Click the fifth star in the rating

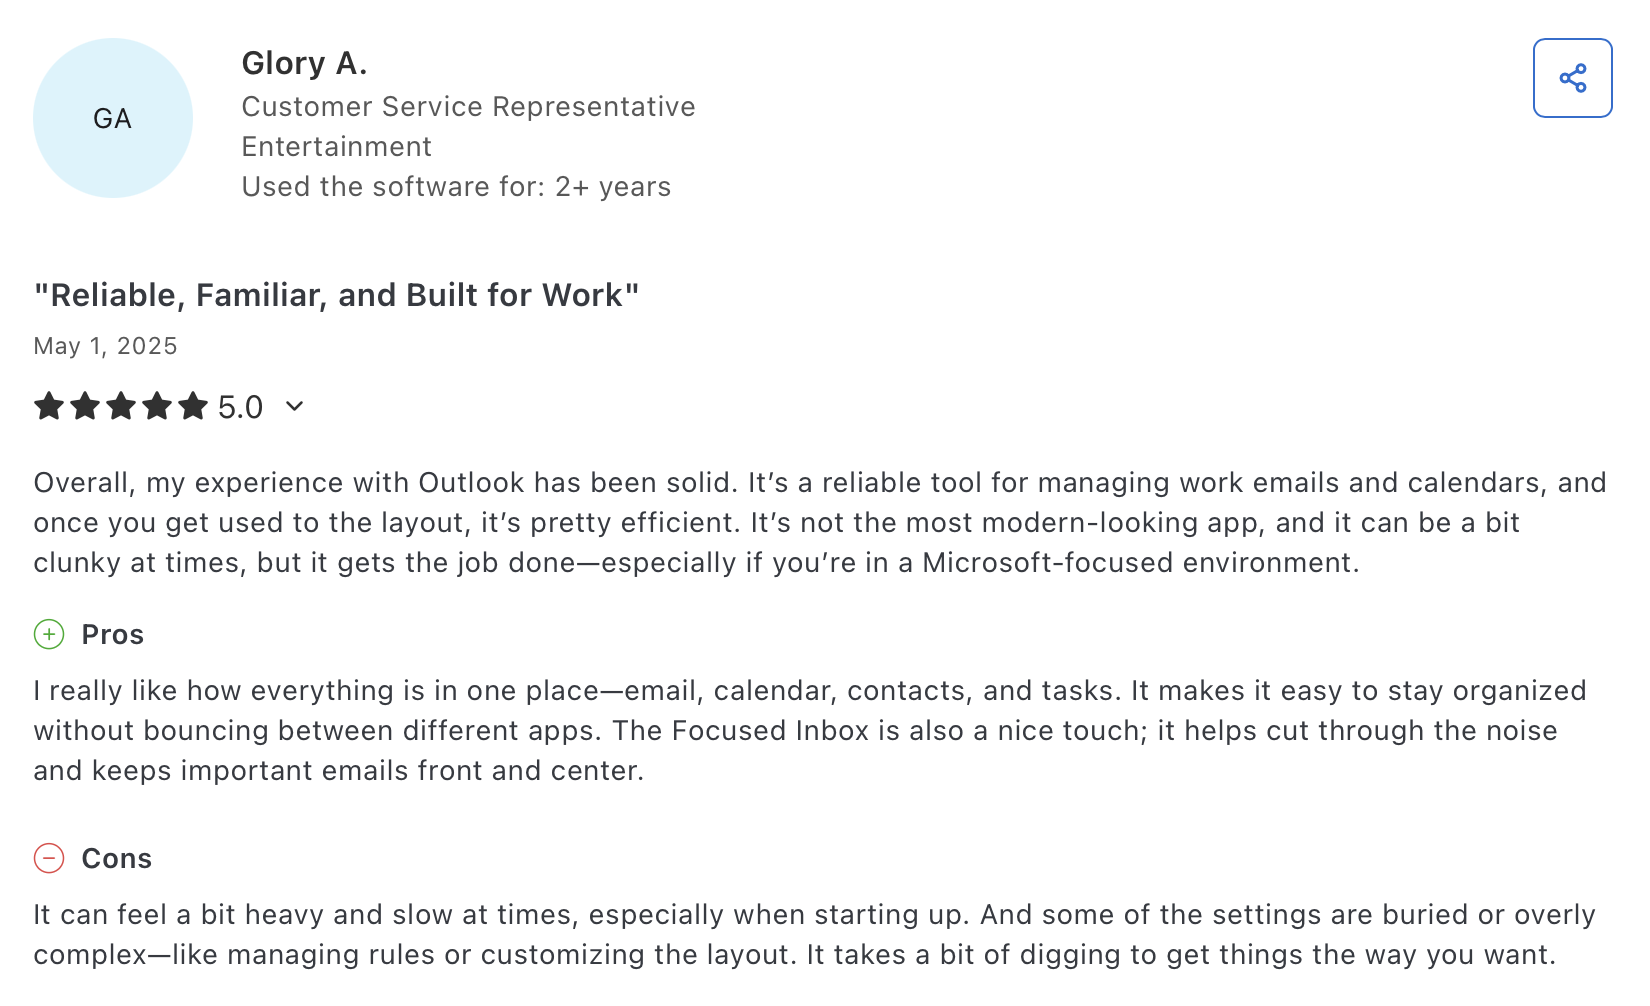[193, 407]
